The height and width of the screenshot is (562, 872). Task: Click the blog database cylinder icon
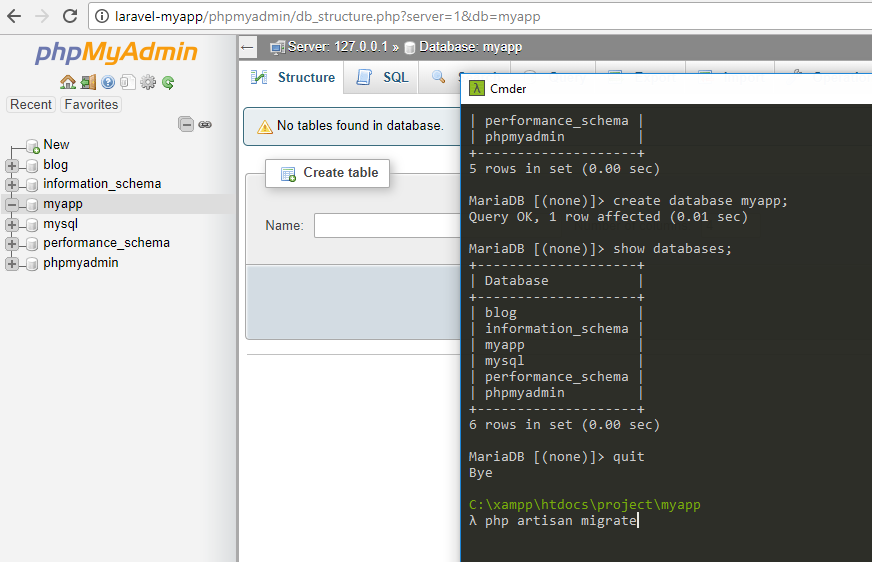[x=32, y=166]
